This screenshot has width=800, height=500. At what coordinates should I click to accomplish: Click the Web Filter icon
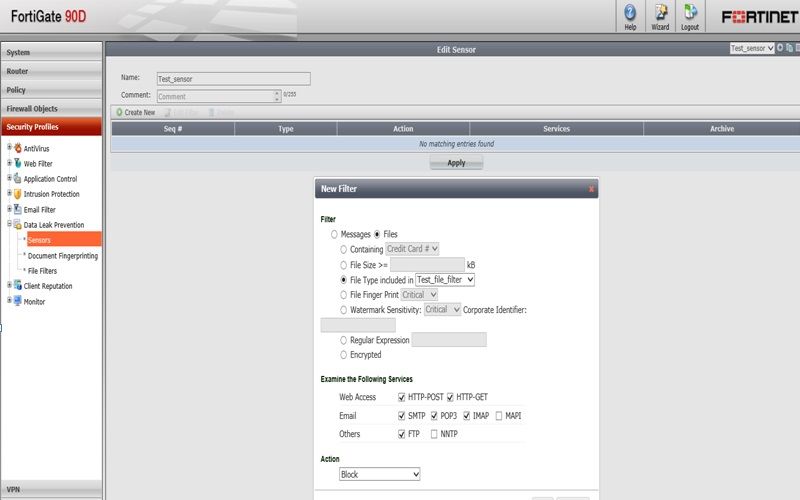[x=18, y=163]
